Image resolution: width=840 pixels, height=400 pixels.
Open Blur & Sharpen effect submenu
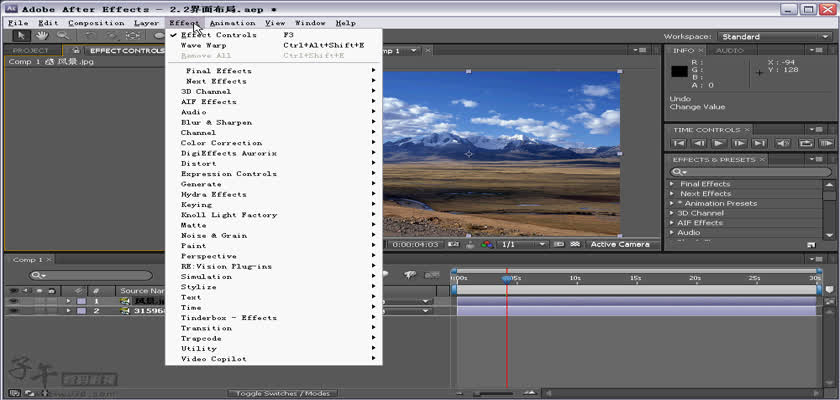point(273,122)
